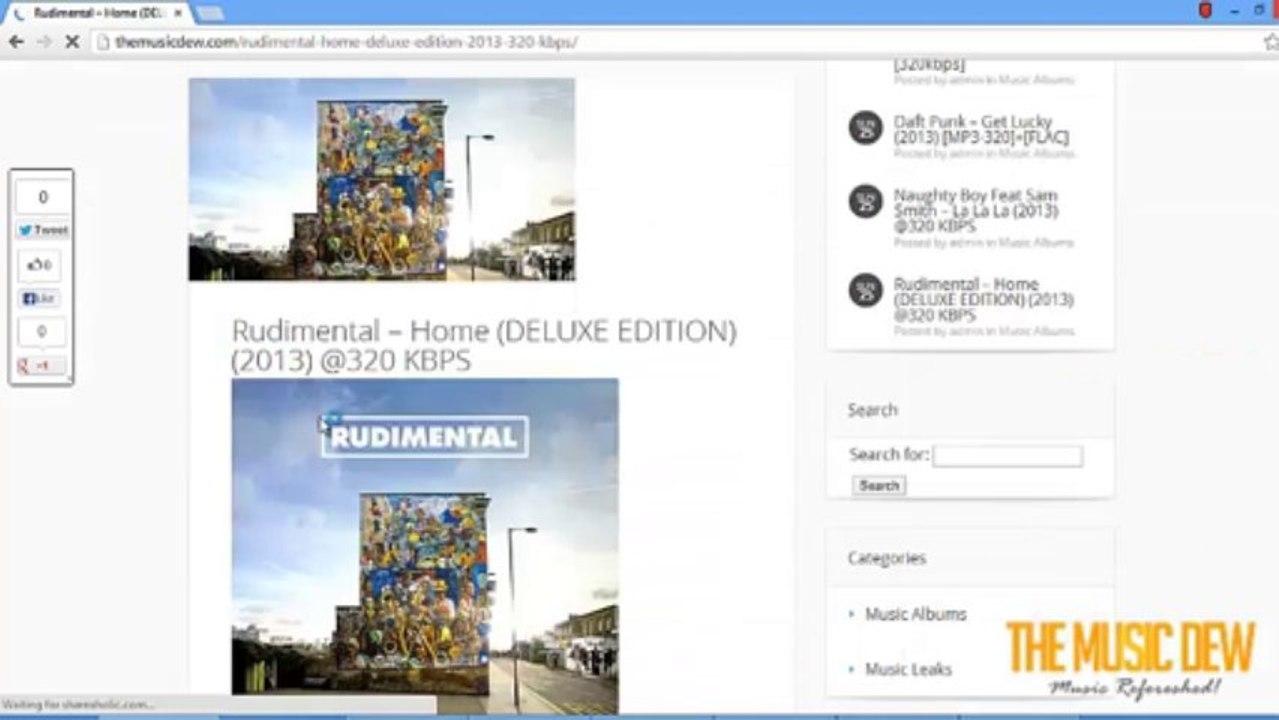Click the address bar URL
The height and width of the screenshot is (720, 1279).
click(346, 42)
